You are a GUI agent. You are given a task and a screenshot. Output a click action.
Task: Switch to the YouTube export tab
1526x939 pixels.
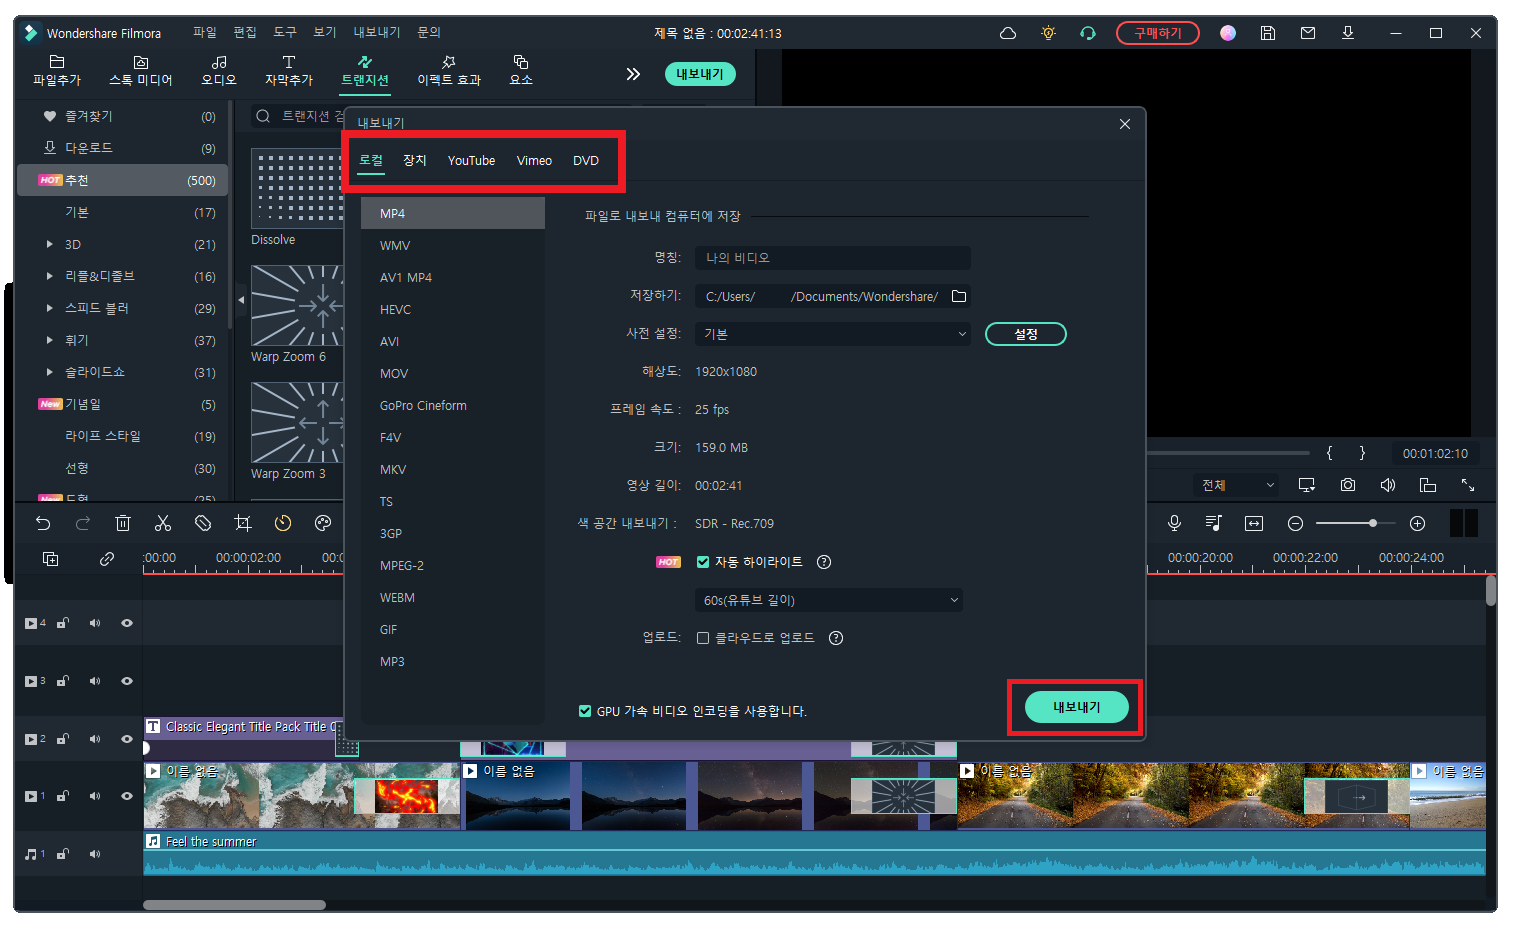471,160
